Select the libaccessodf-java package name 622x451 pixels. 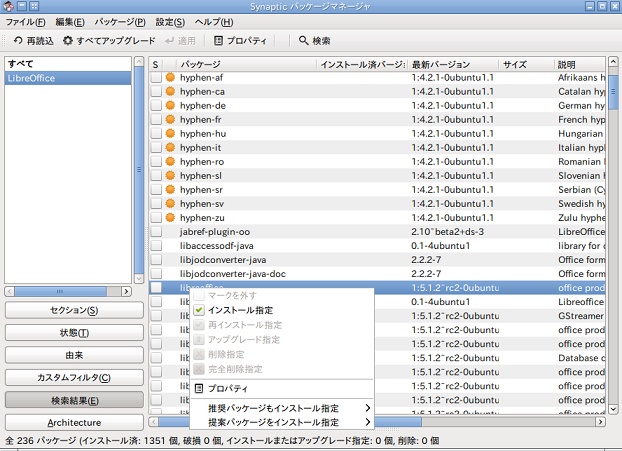(216, 246)
